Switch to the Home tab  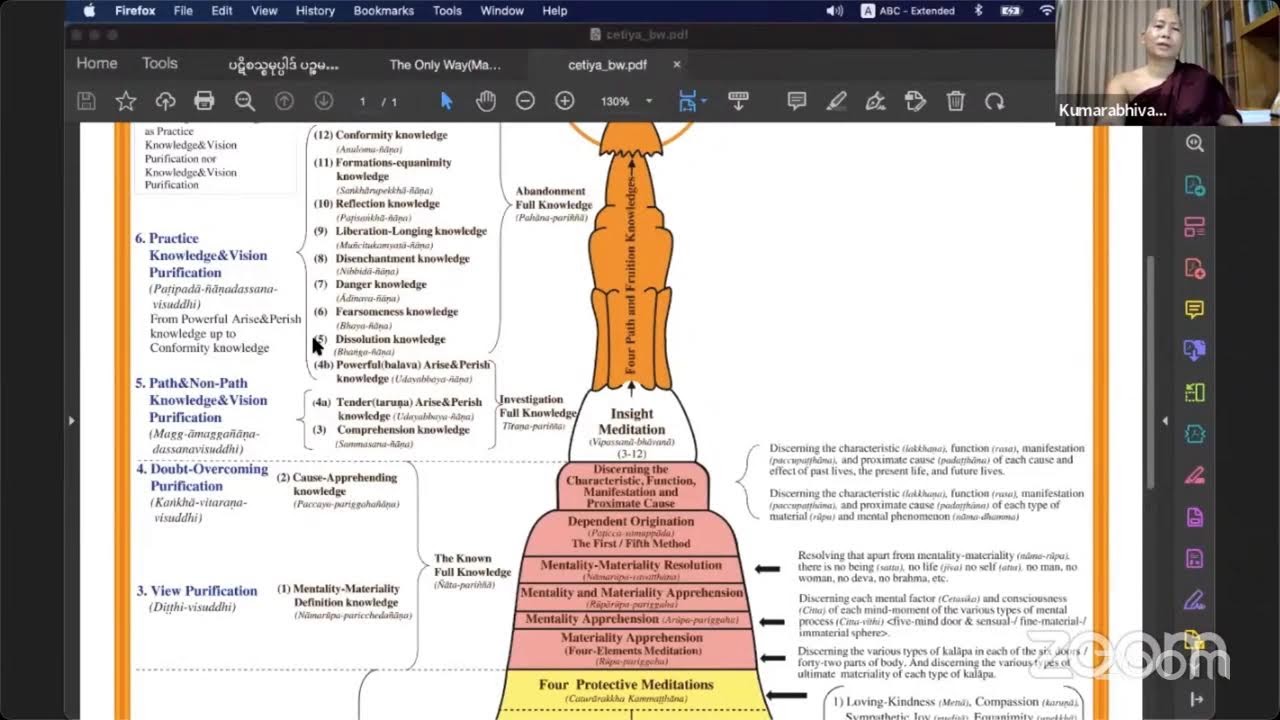click(x=97, y=63)
